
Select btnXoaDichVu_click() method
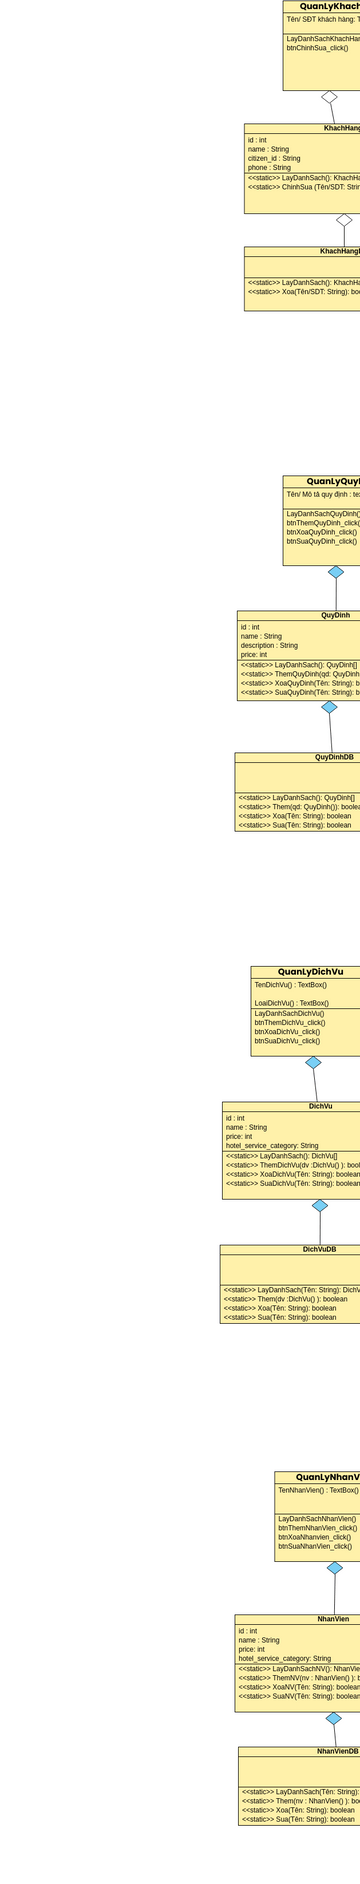287,1031
